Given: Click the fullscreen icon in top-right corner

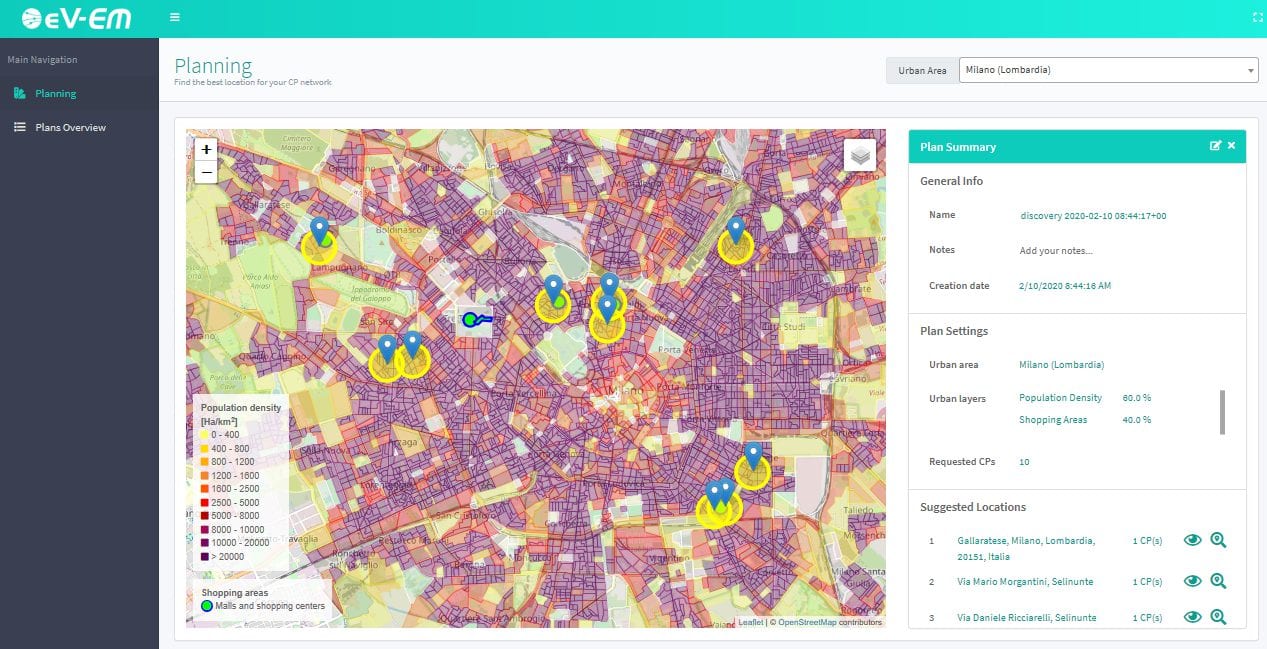Looking at the screenshot, I should (x=1257, y=17).
